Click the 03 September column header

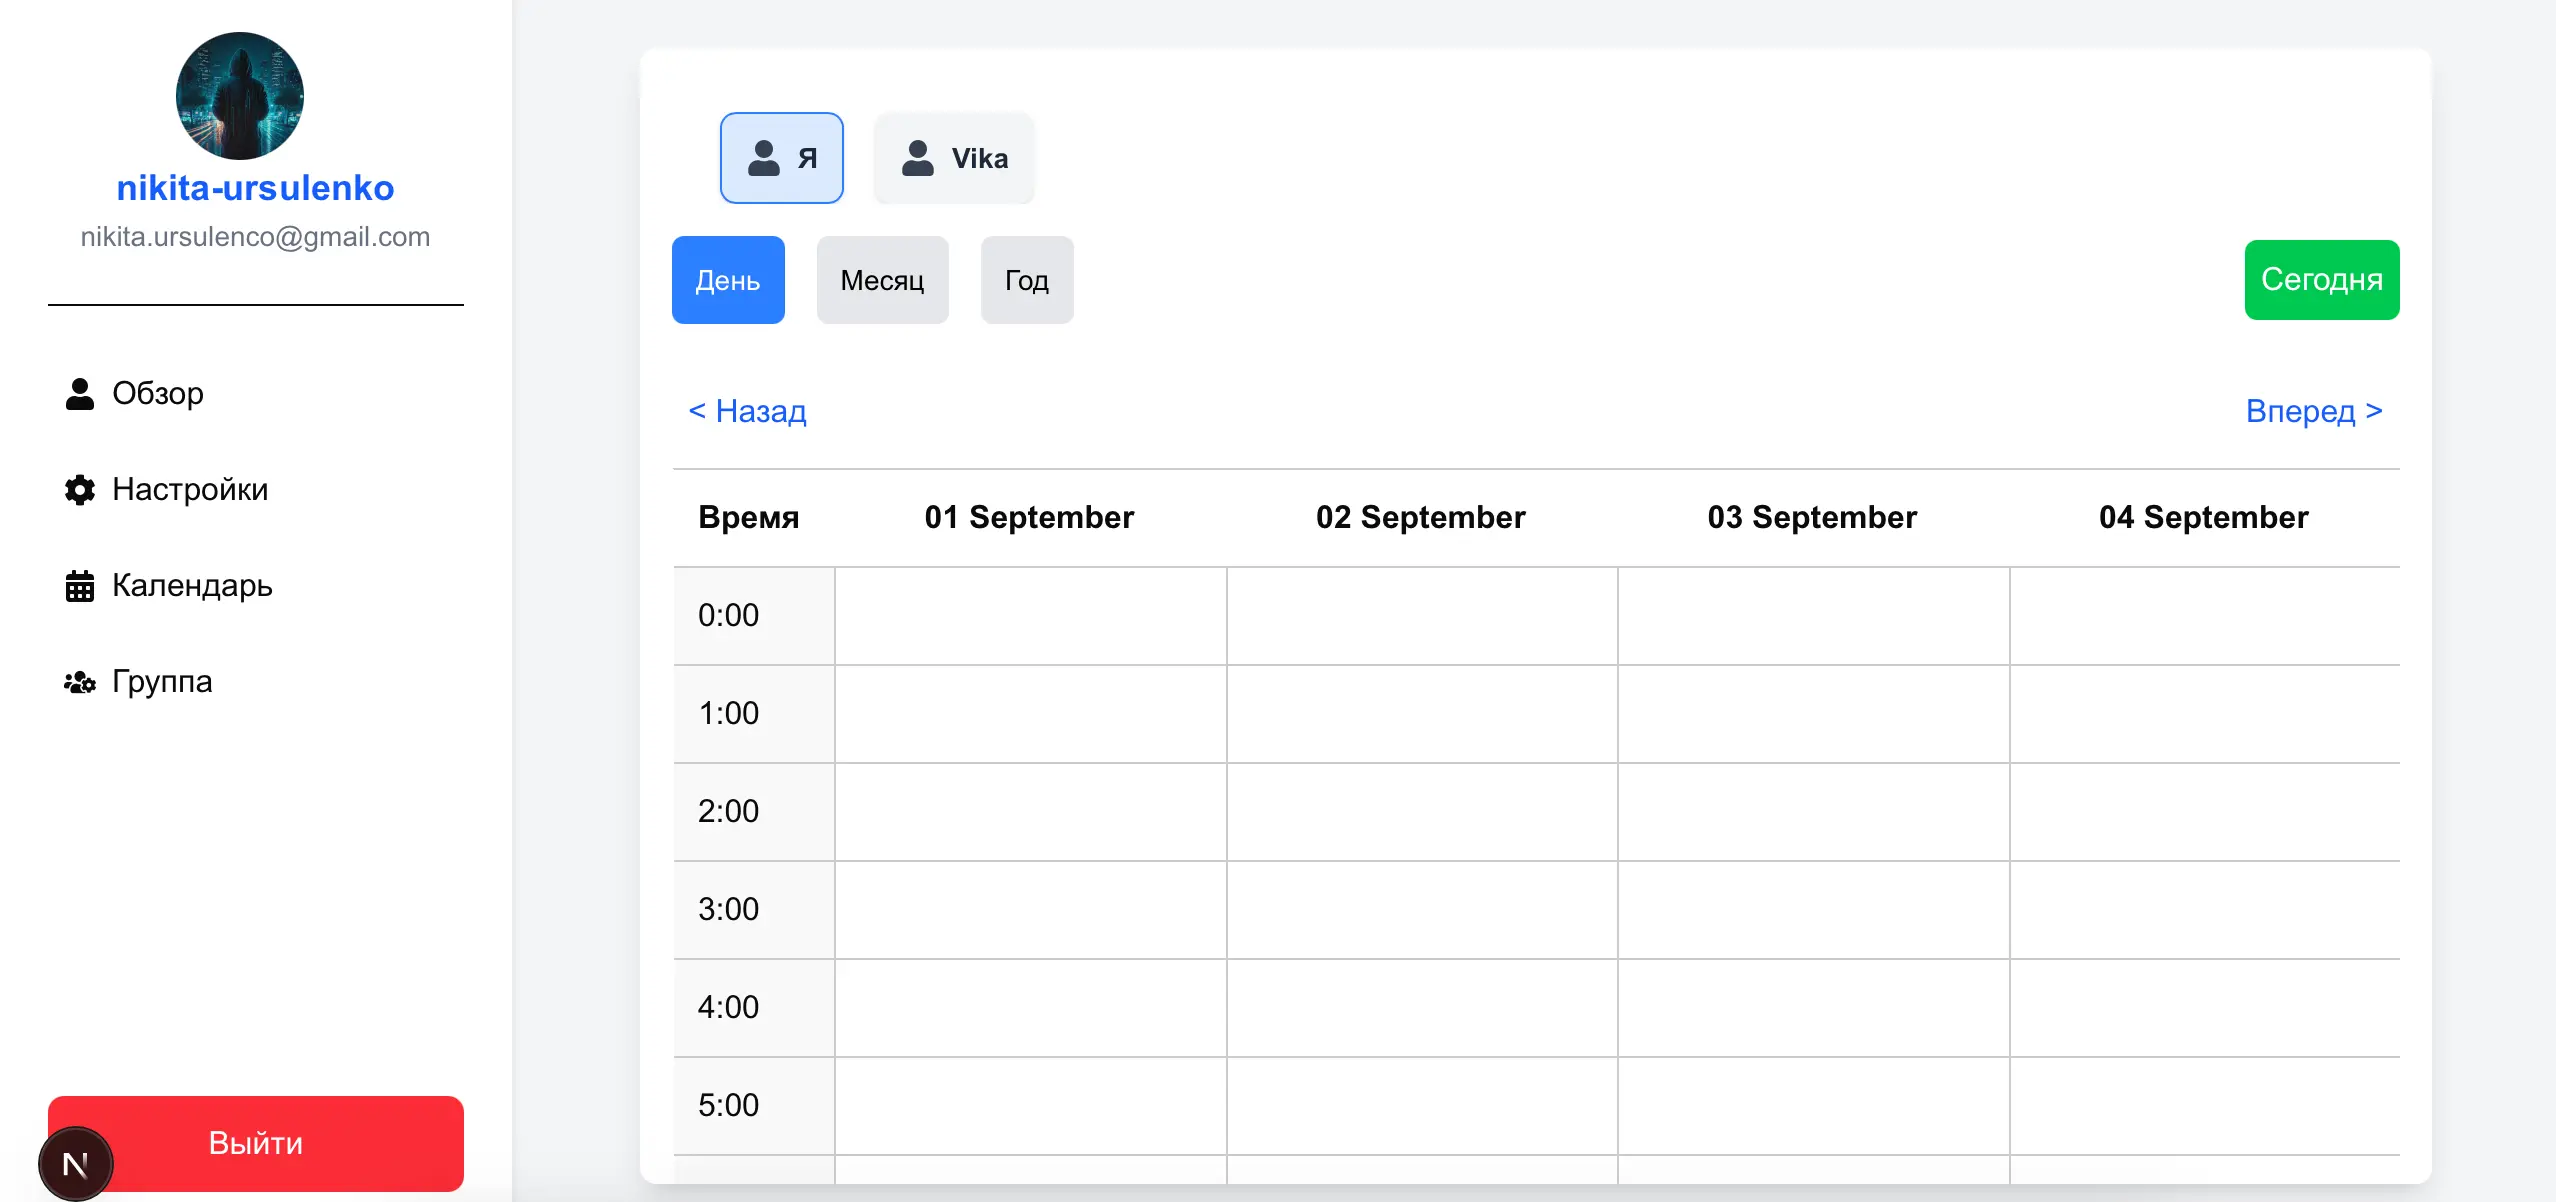(1811, 516)
